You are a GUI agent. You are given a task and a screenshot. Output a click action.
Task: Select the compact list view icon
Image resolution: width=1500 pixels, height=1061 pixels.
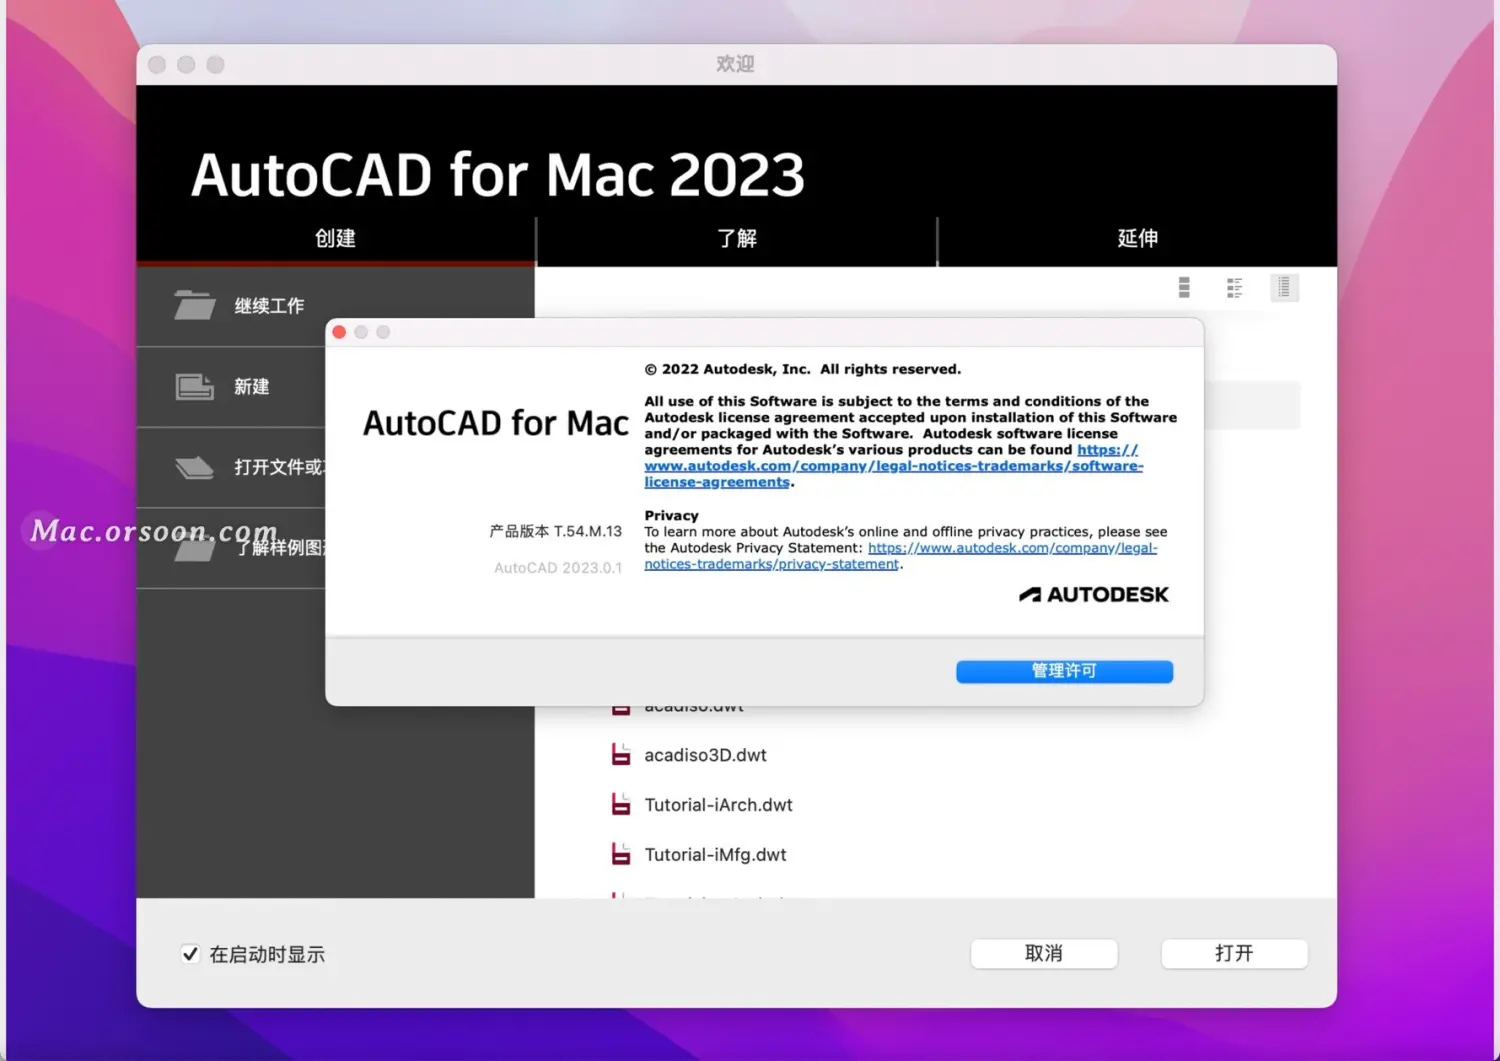coord(1284,288)
